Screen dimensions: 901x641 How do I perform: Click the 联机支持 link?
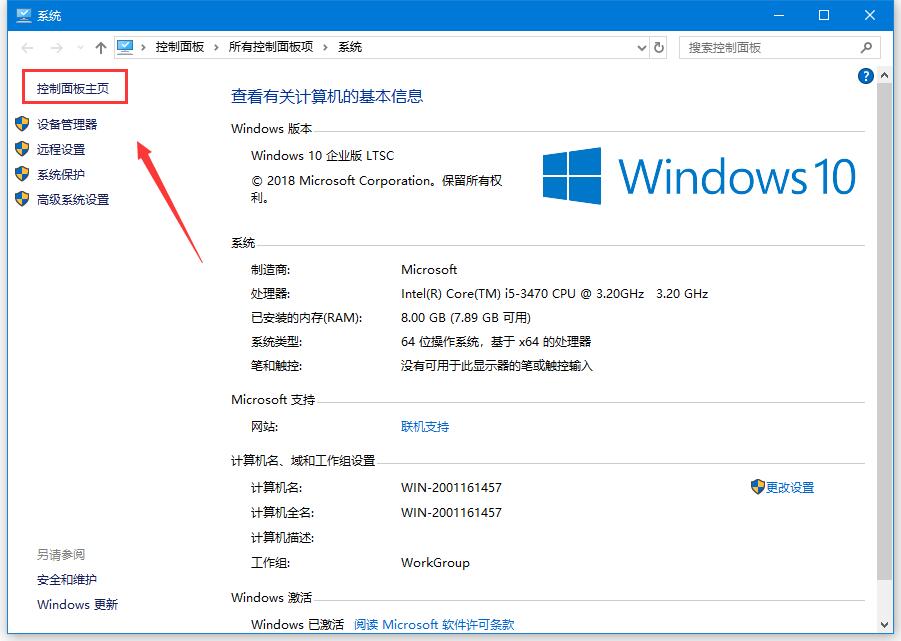pyautogui.click(x=425, y=425)
